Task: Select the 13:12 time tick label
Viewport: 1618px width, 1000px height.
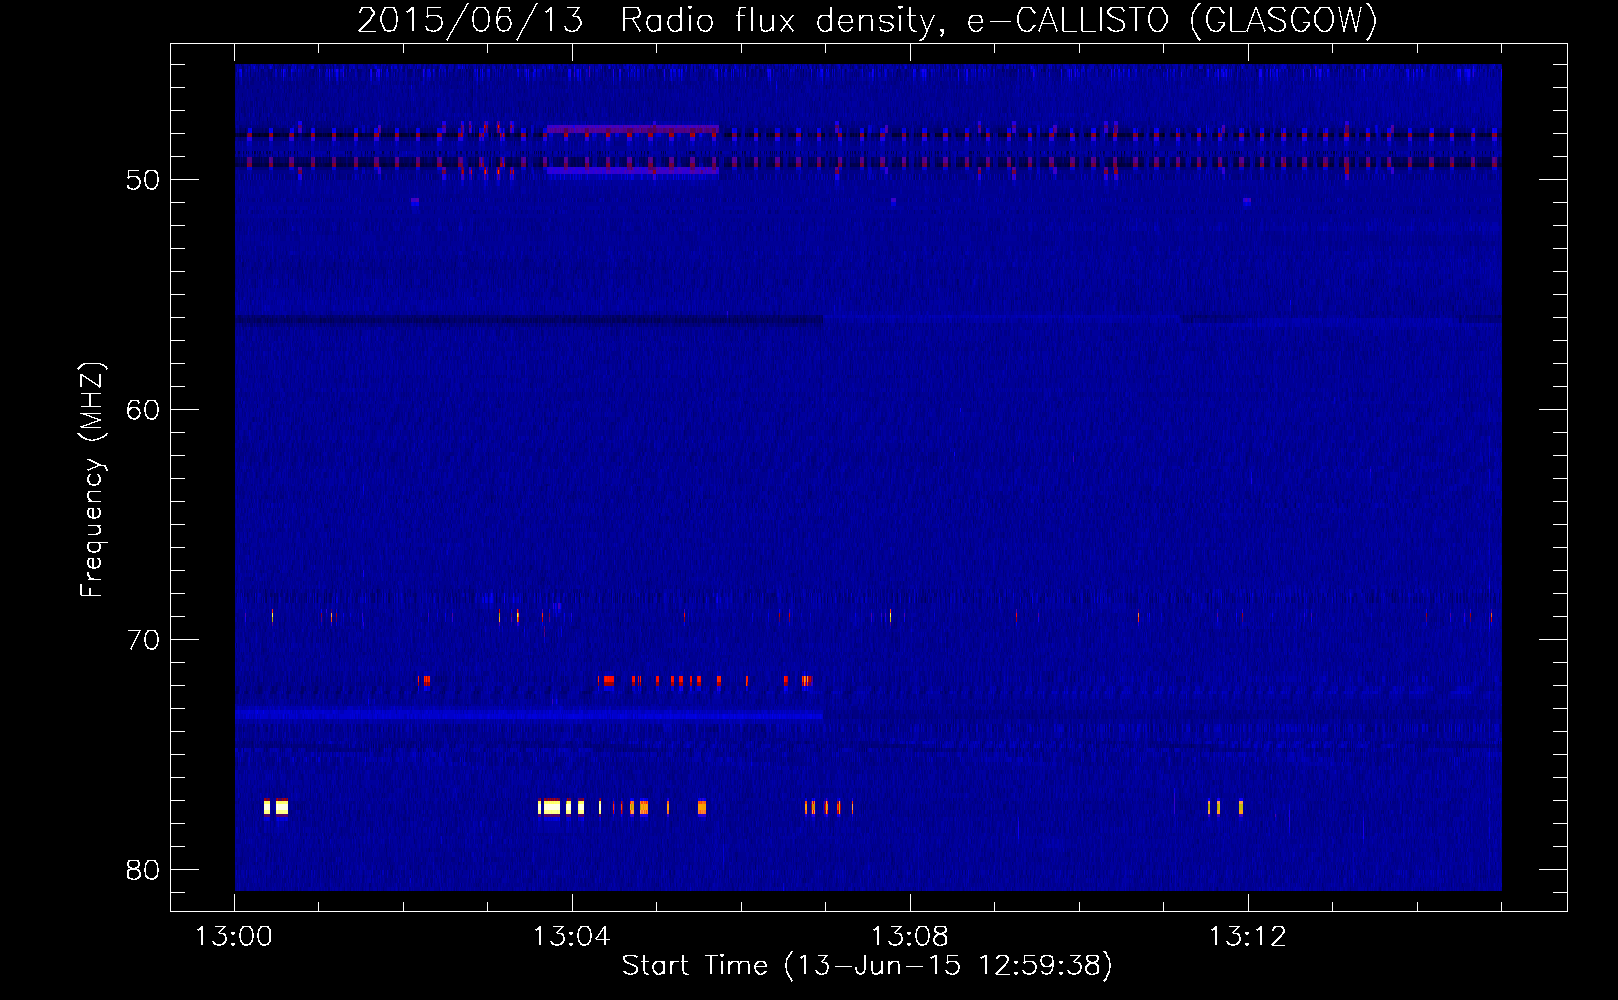Action: [1248, 937]
